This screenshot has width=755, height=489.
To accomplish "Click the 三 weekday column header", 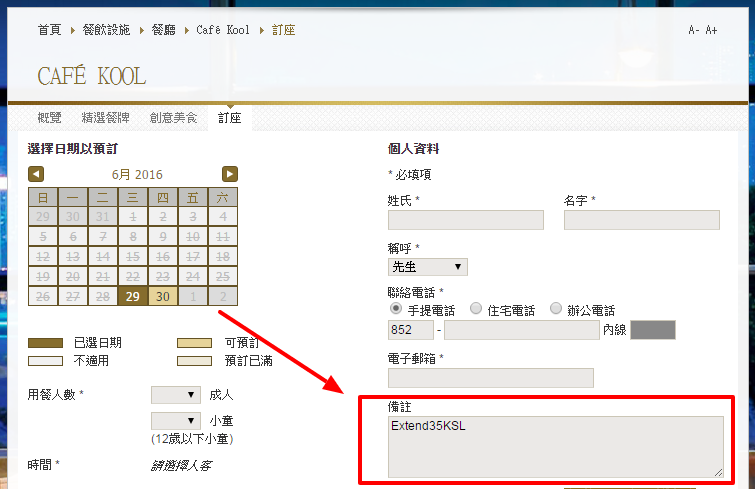I will [x=133, y=197].
